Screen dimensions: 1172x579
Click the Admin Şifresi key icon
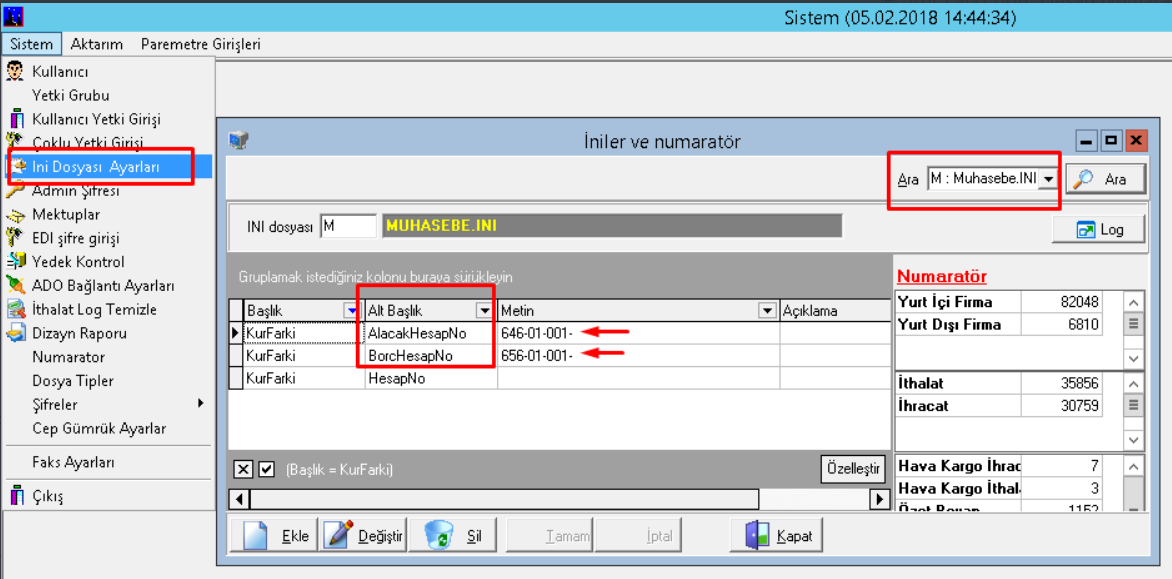pyautogui.click(x=15, y=191)
